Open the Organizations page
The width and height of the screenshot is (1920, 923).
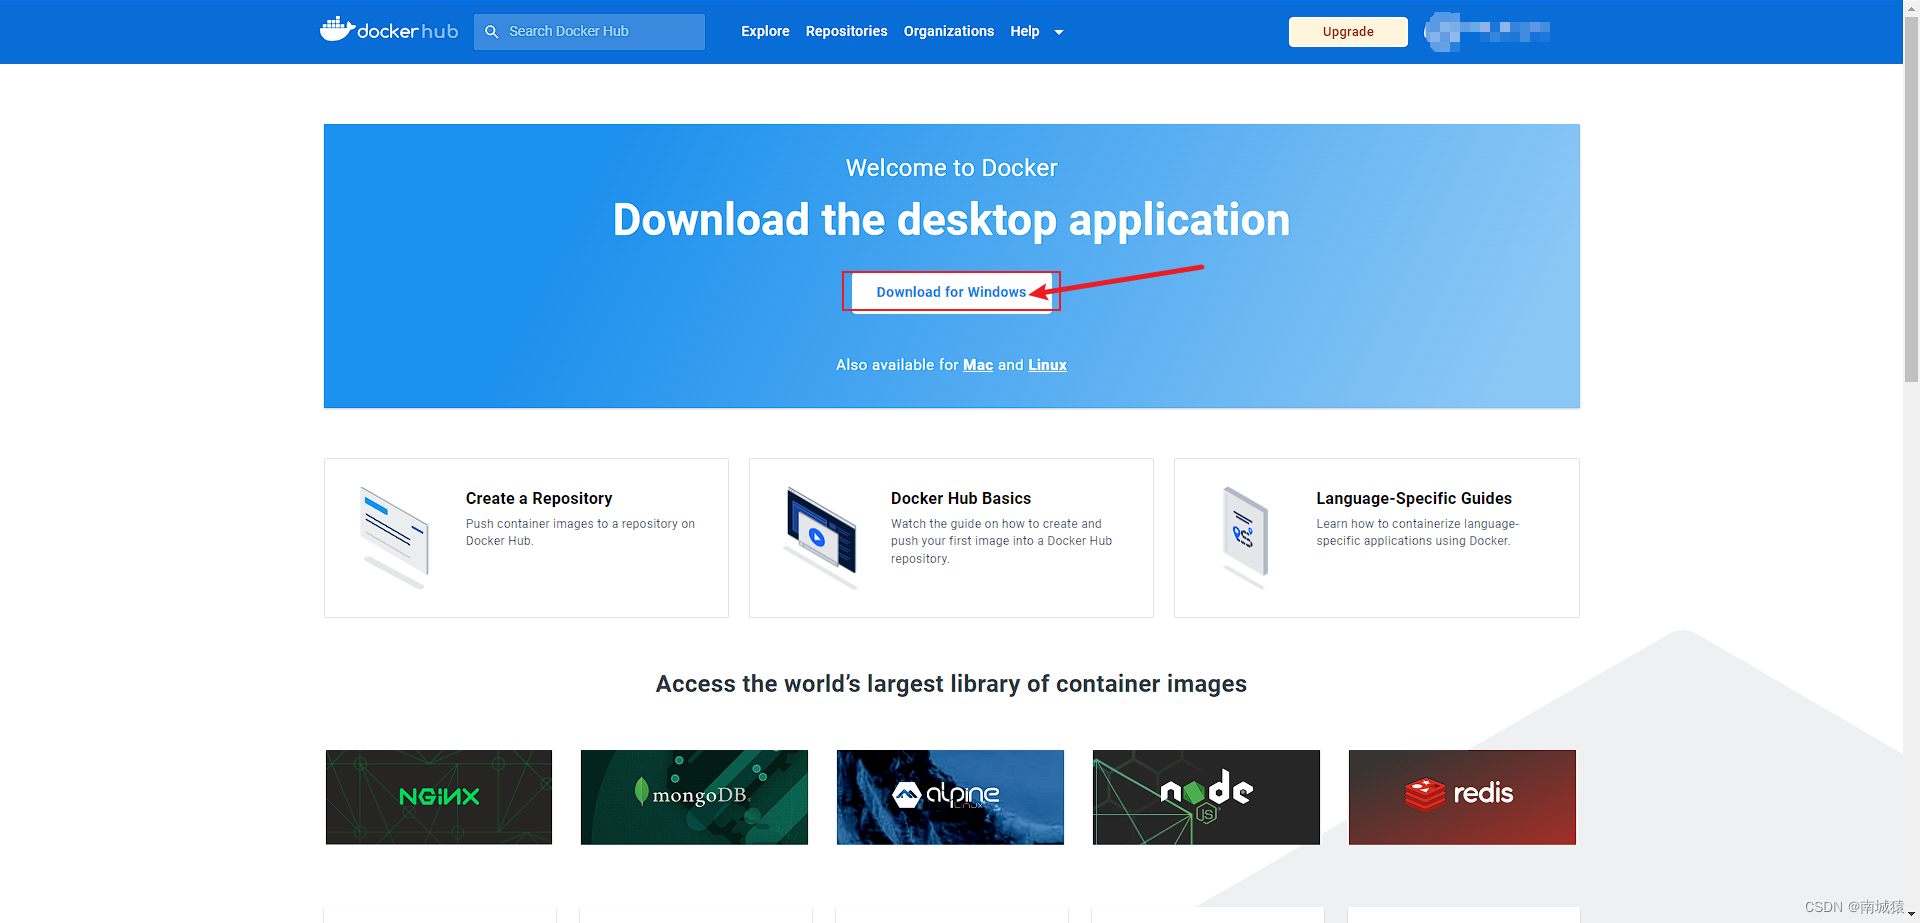point(948,31)
